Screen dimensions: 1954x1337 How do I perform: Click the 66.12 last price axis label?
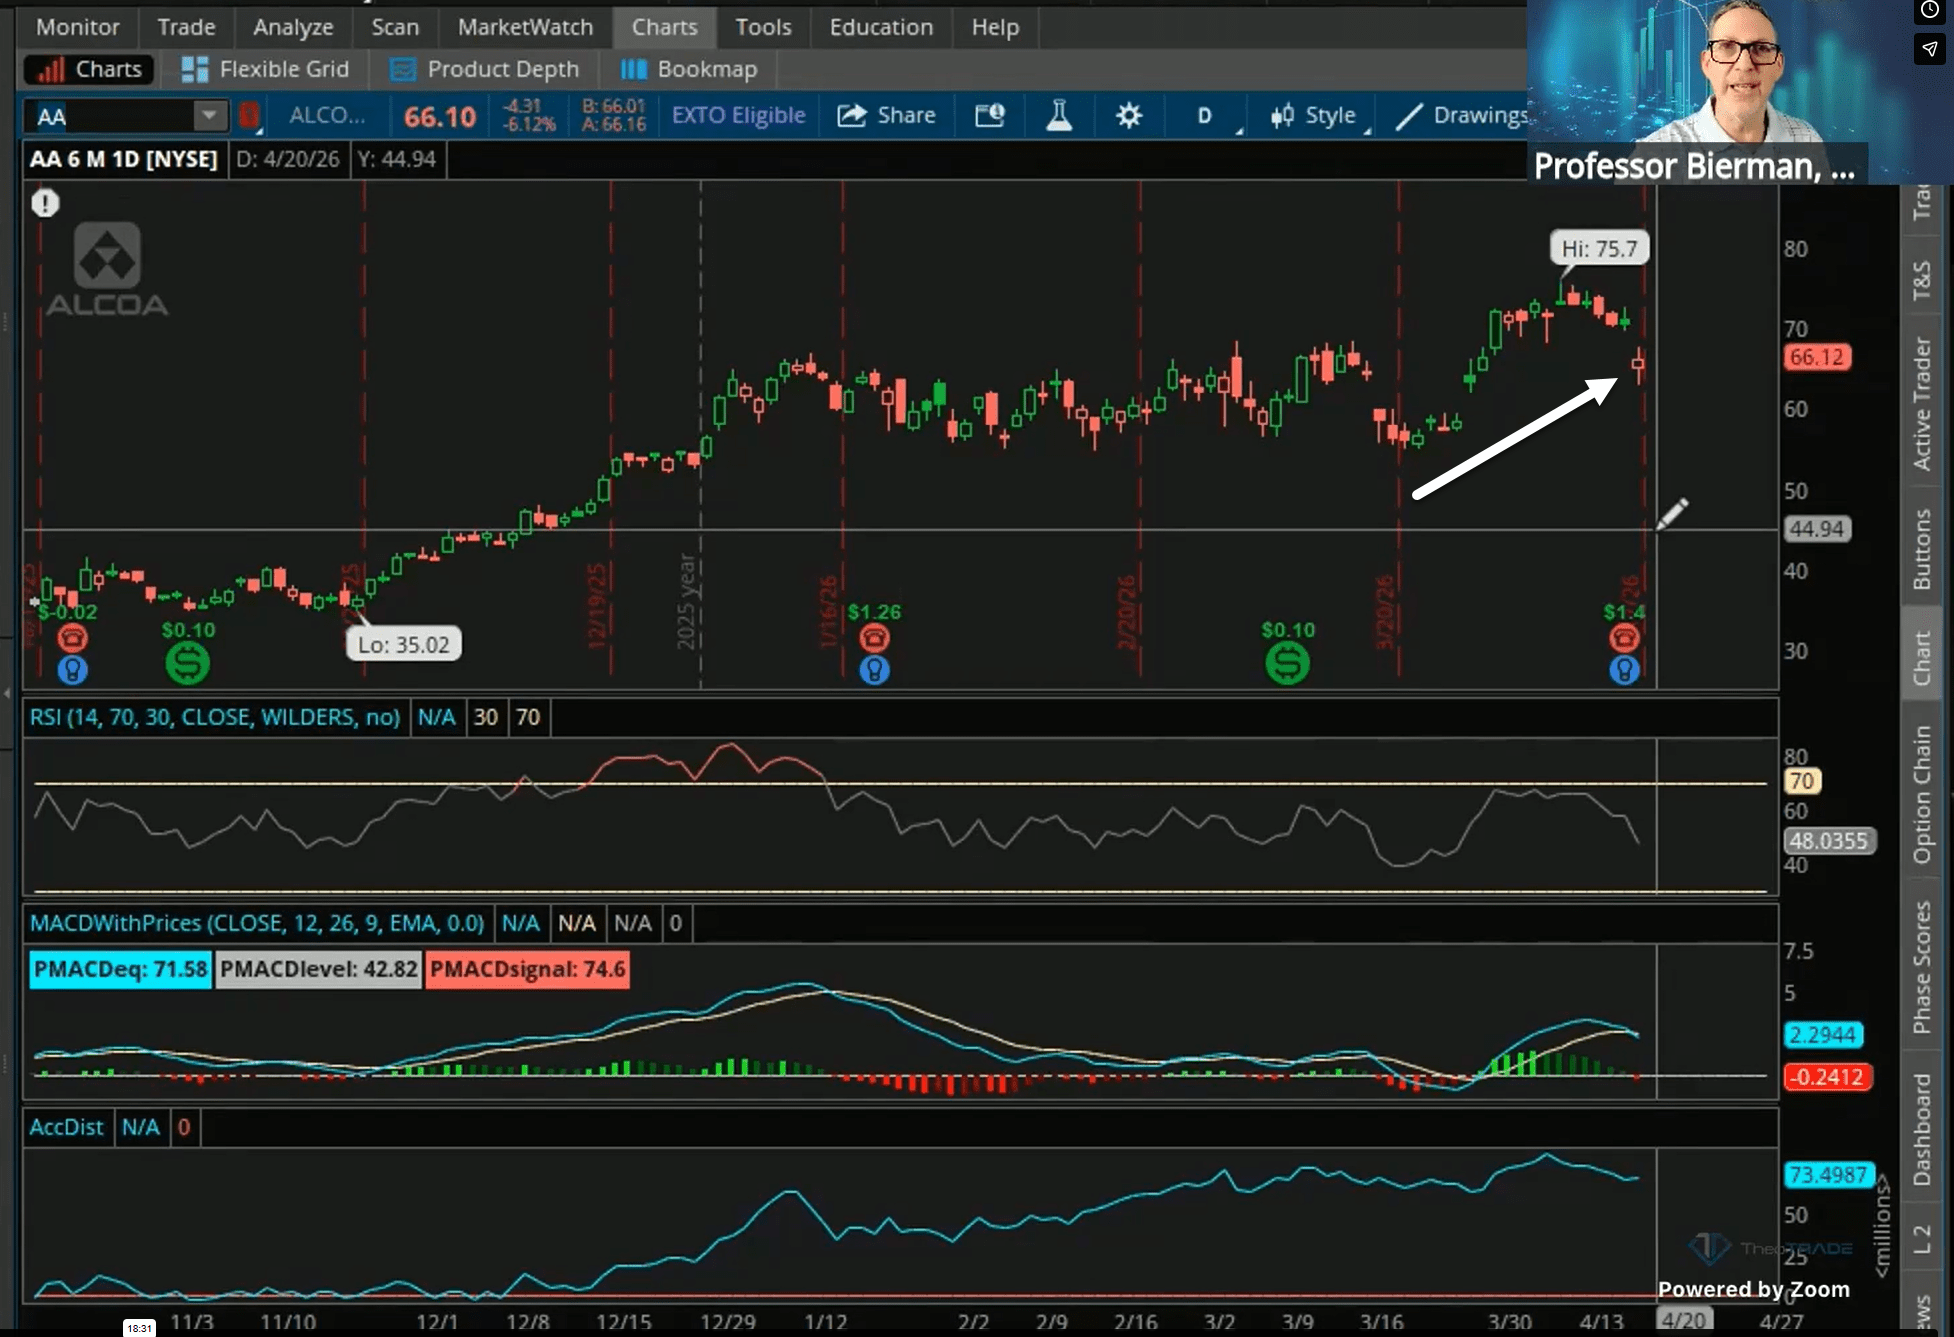(1817, 357)
